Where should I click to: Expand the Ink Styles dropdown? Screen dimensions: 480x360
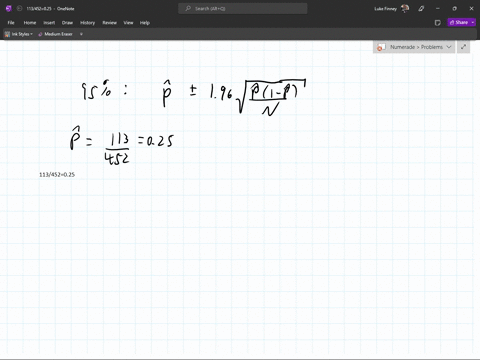pos(19,34)
